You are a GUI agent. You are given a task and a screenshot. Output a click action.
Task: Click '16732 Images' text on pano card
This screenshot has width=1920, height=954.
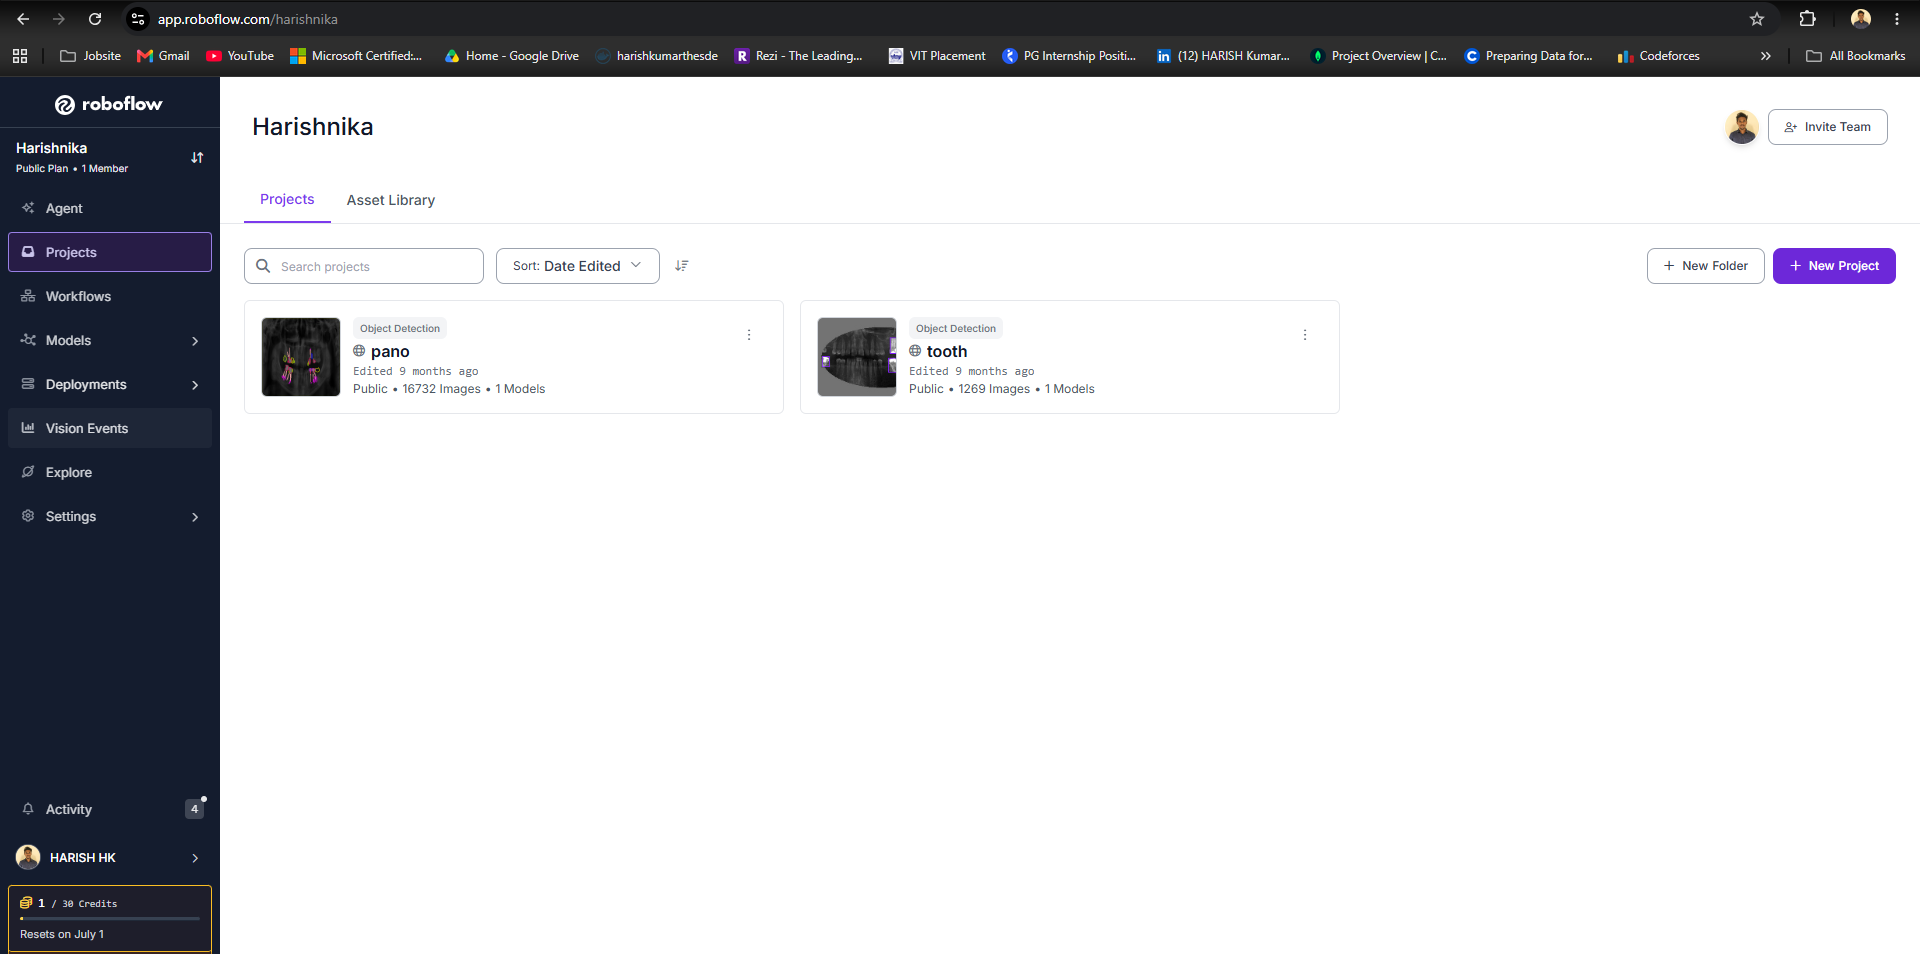441,389
